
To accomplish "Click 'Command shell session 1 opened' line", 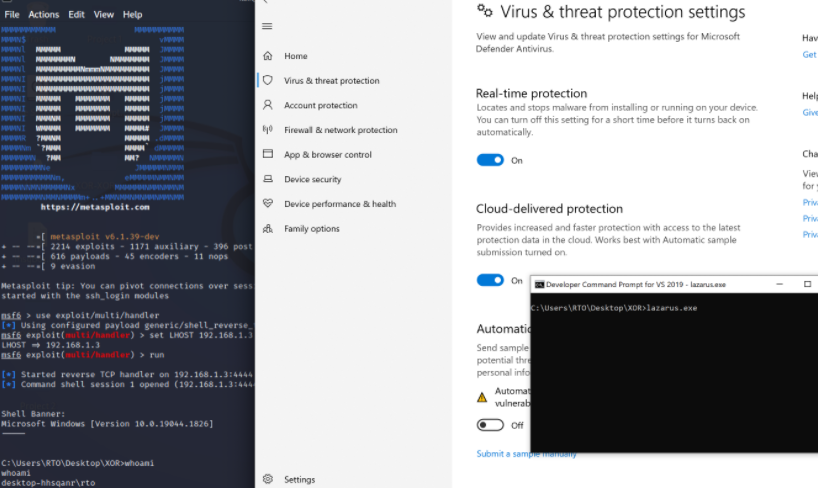I will click(x=127, y=384).
